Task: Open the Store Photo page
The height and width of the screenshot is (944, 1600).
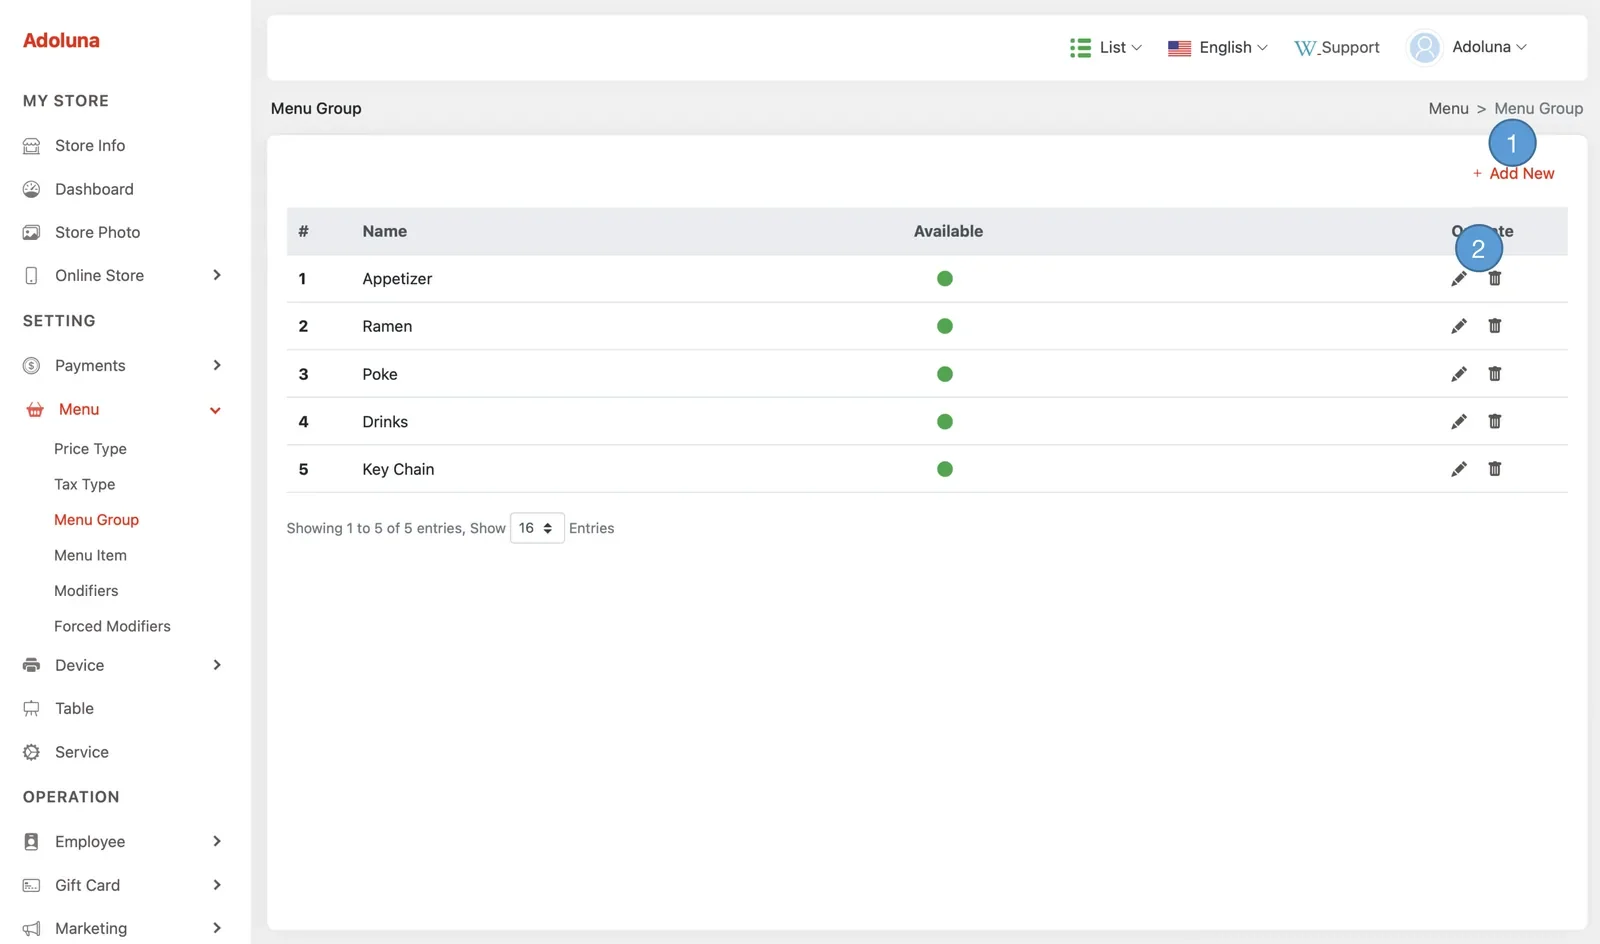Action: (x=98, y=232)
